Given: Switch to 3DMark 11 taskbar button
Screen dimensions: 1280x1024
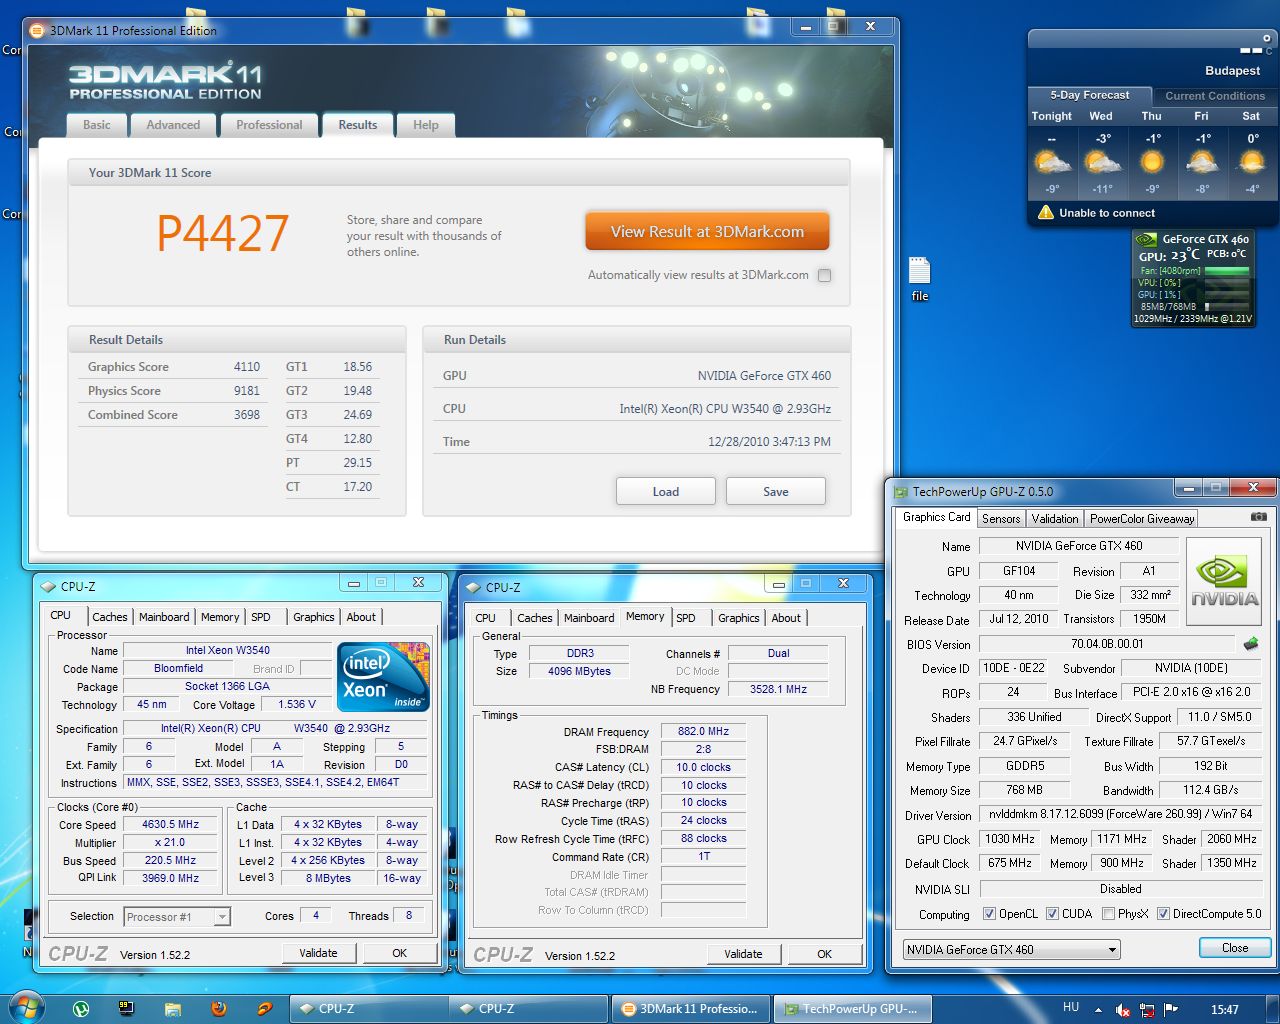Looking at the screenshot, I should (692, 1009).
